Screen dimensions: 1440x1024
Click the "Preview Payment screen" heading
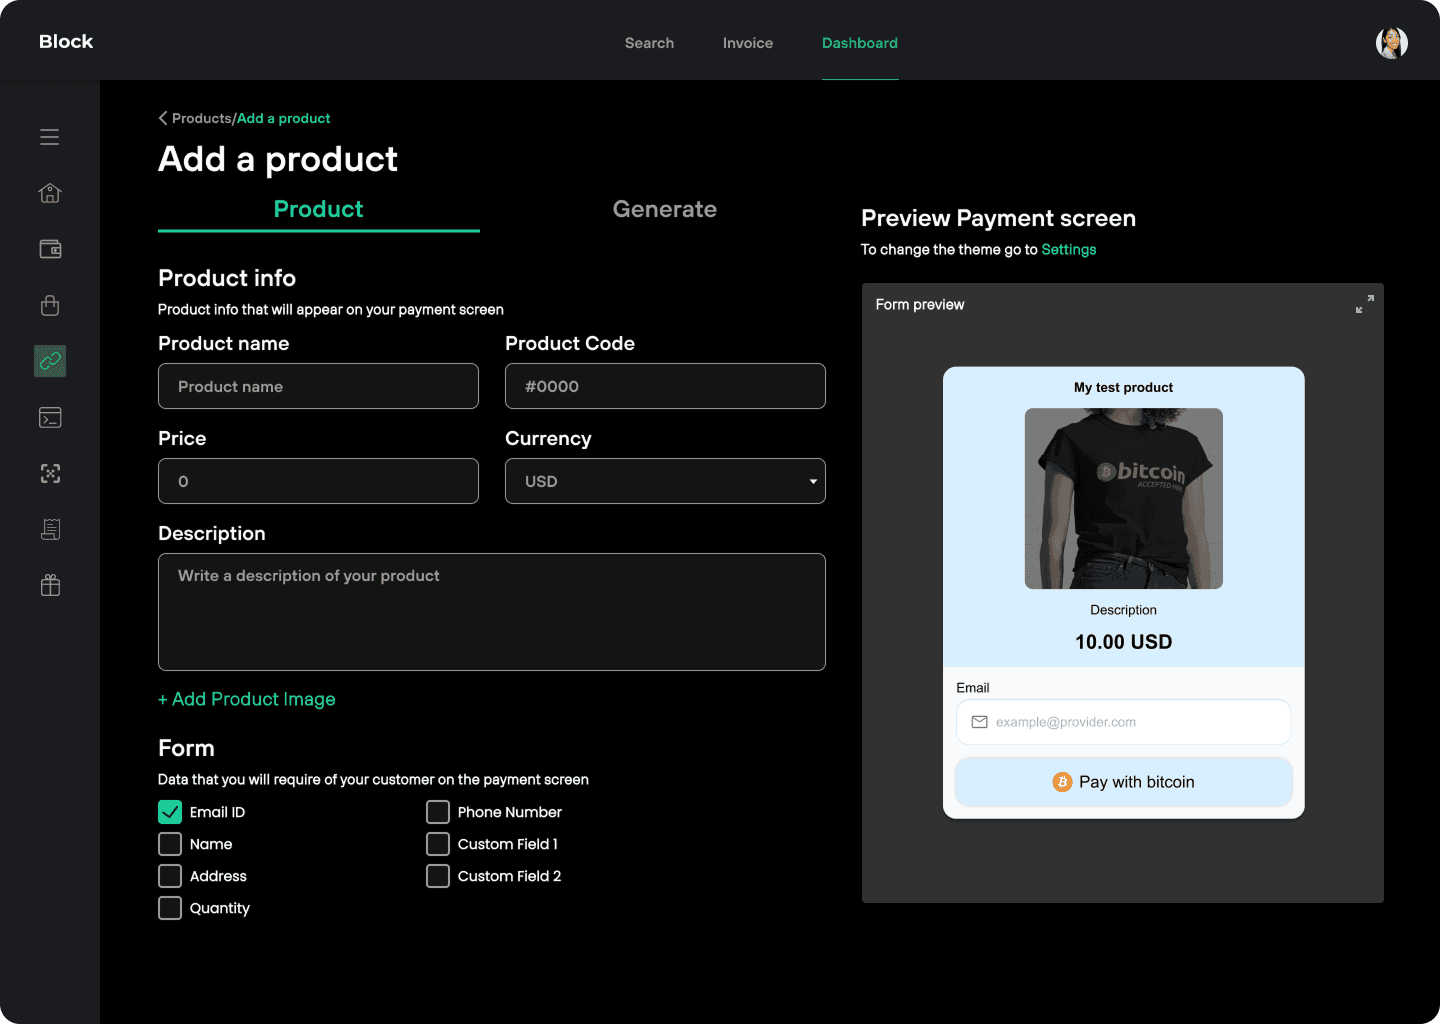pos(998,218)
